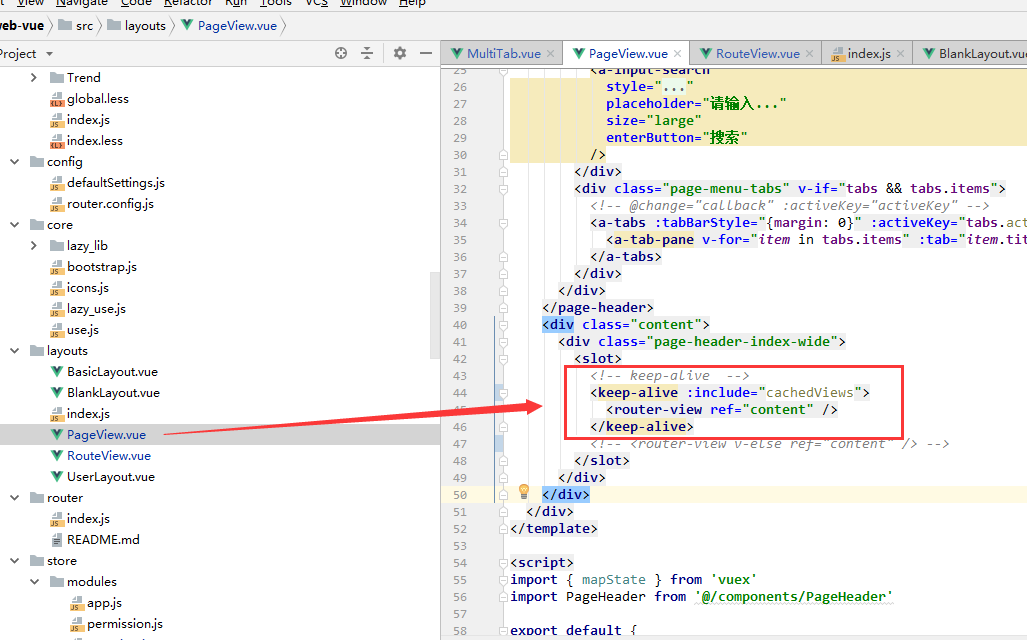The width and height of the screenshot is (1027, 640).
Task: Collapse the router folder in project tree
Action: pyautogui.click(x=14, y=497)
